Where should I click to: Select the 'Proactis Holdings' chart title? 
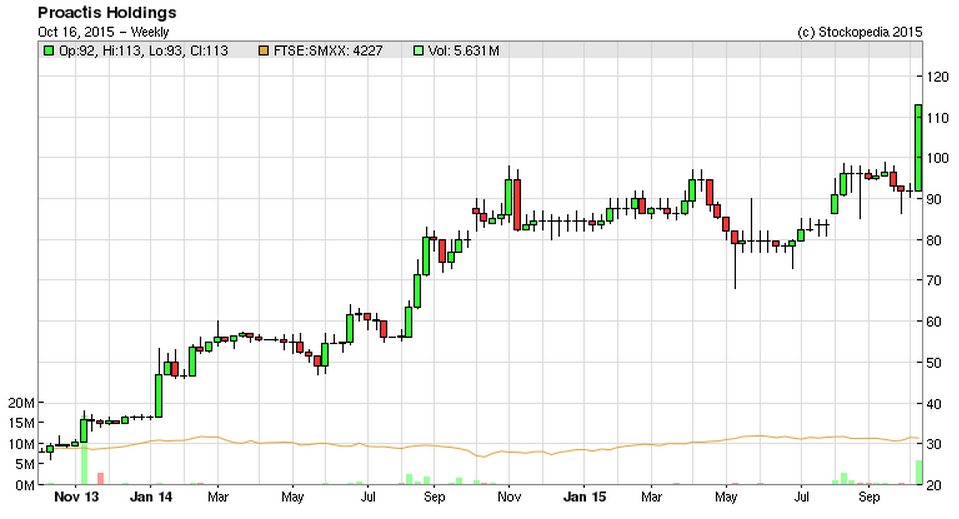tap(106, 13)
